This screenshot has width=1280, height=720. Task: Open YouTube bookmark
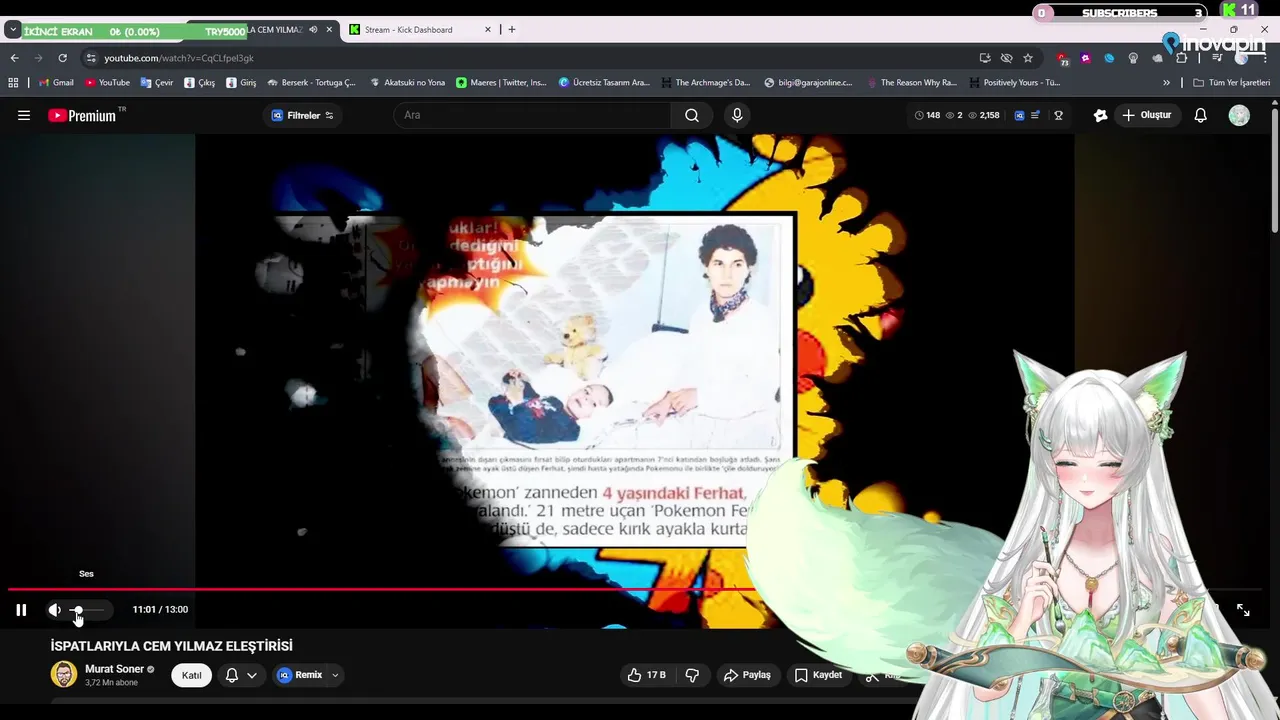pos(107,83)
